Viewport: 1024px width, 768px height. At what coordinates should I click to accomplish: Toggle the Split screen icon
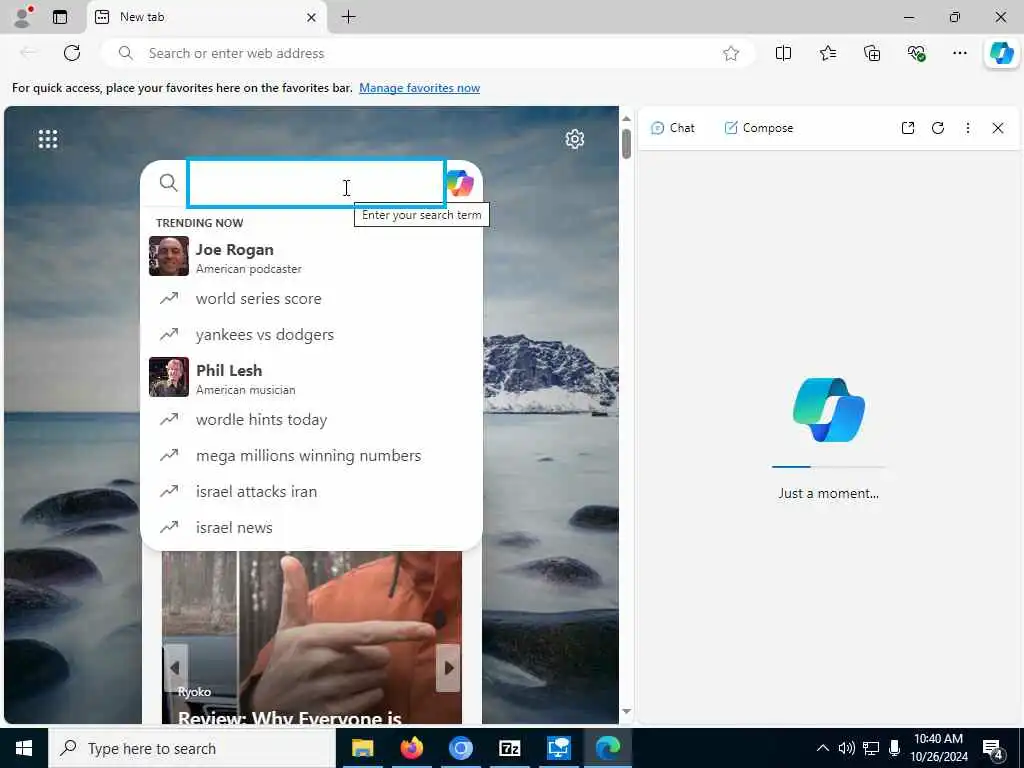783,54
